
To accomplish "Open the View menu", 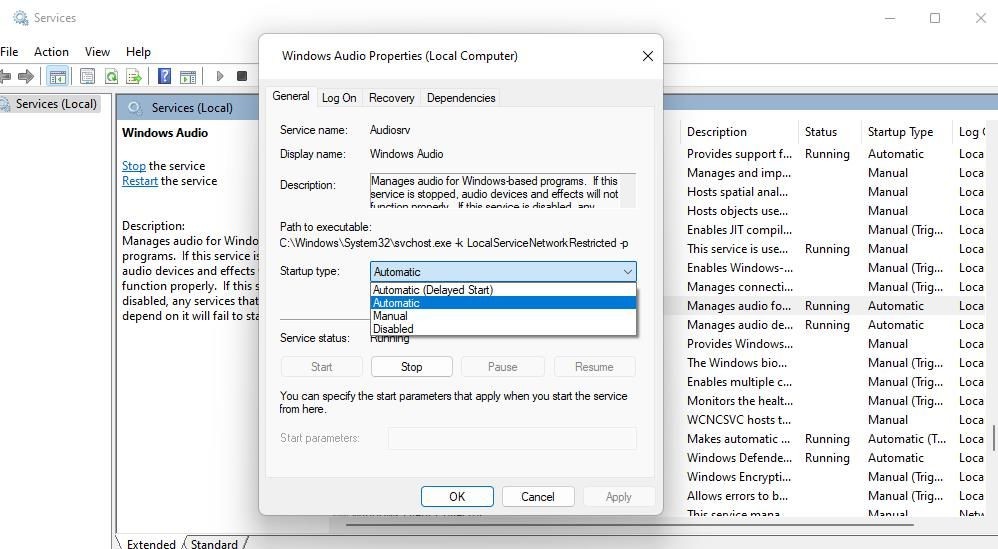I will click(x=97, y=52).
